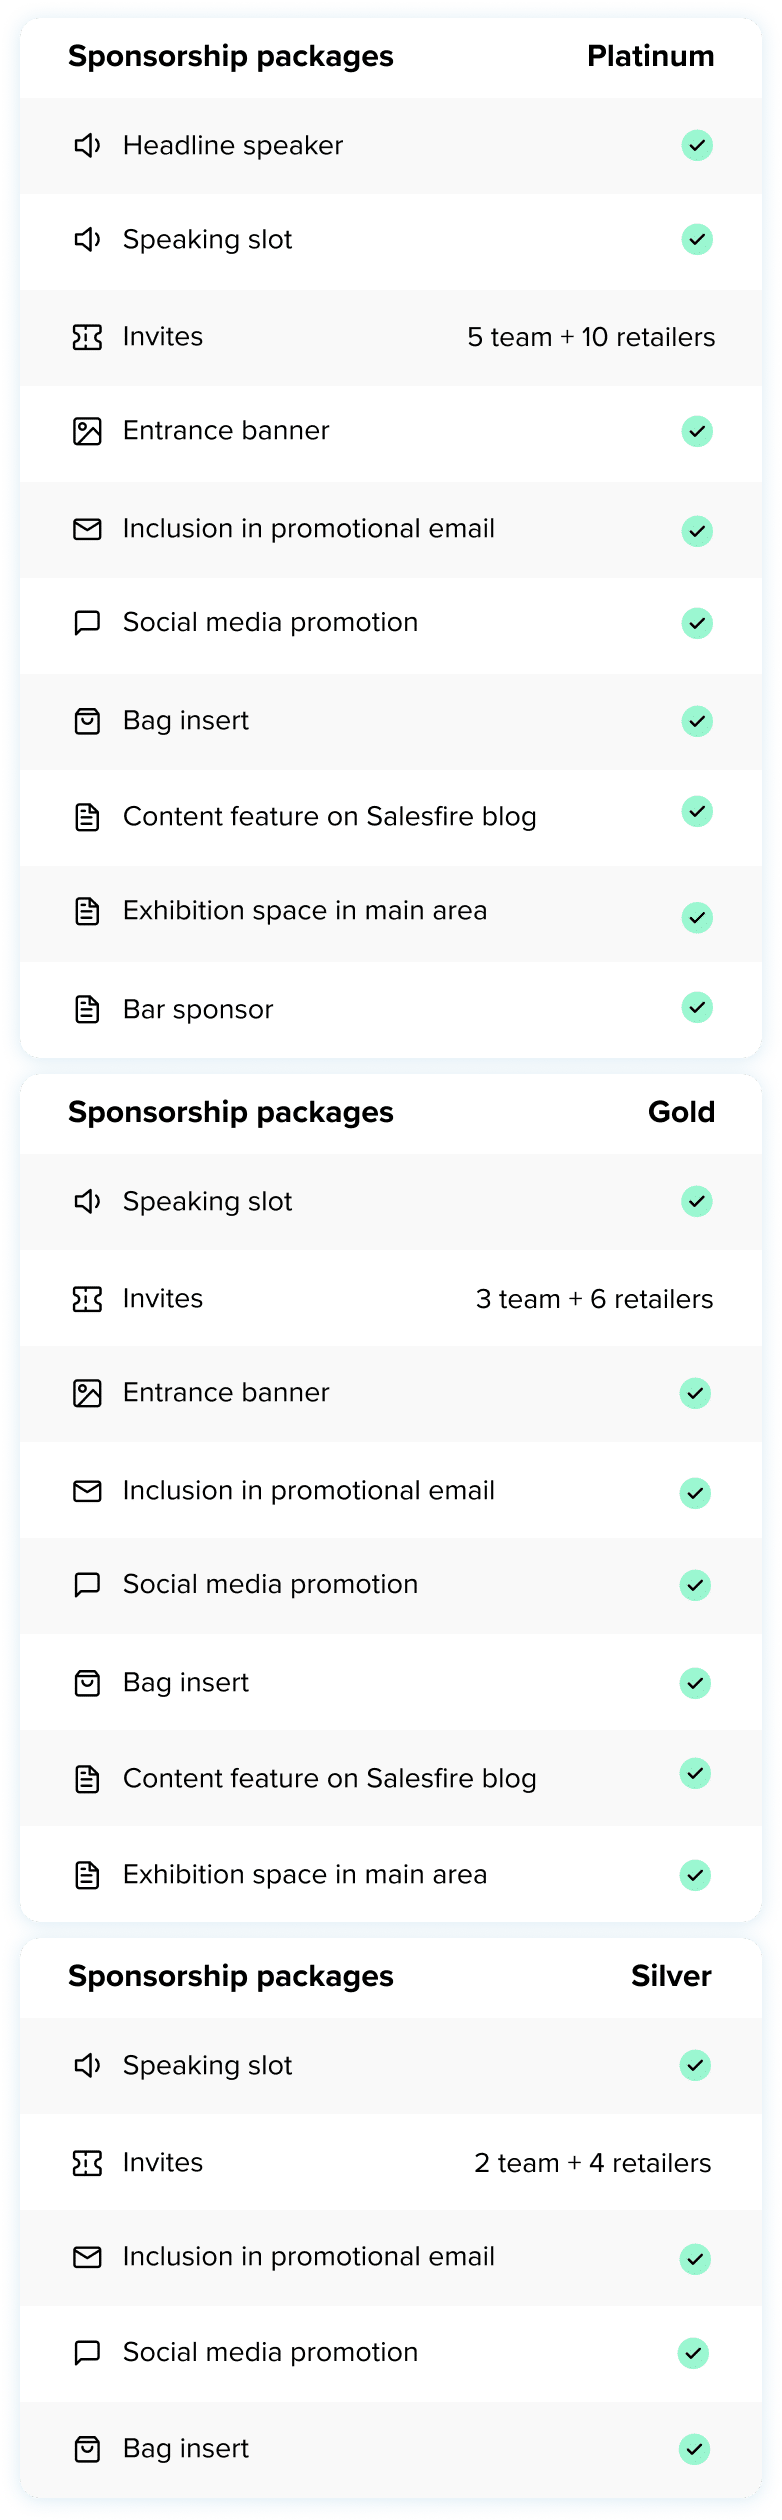782x2520 pixels.
Task: Click the document icon beside Bar sponsor
Action: [x=88, y=1010]
